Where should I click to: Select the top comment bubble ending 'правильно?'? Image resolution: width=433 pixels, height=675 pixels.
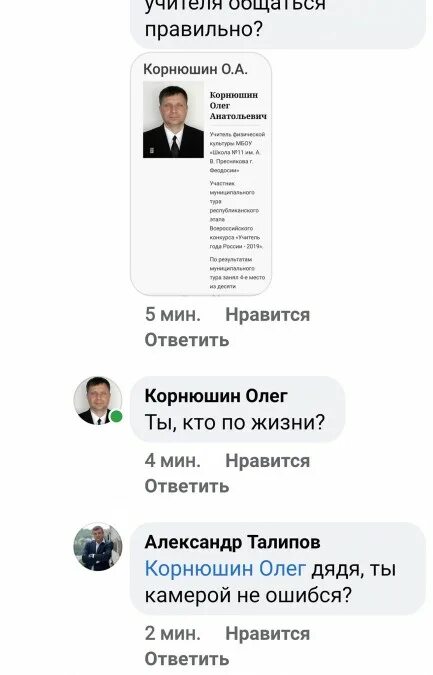[x=278, y=24]
